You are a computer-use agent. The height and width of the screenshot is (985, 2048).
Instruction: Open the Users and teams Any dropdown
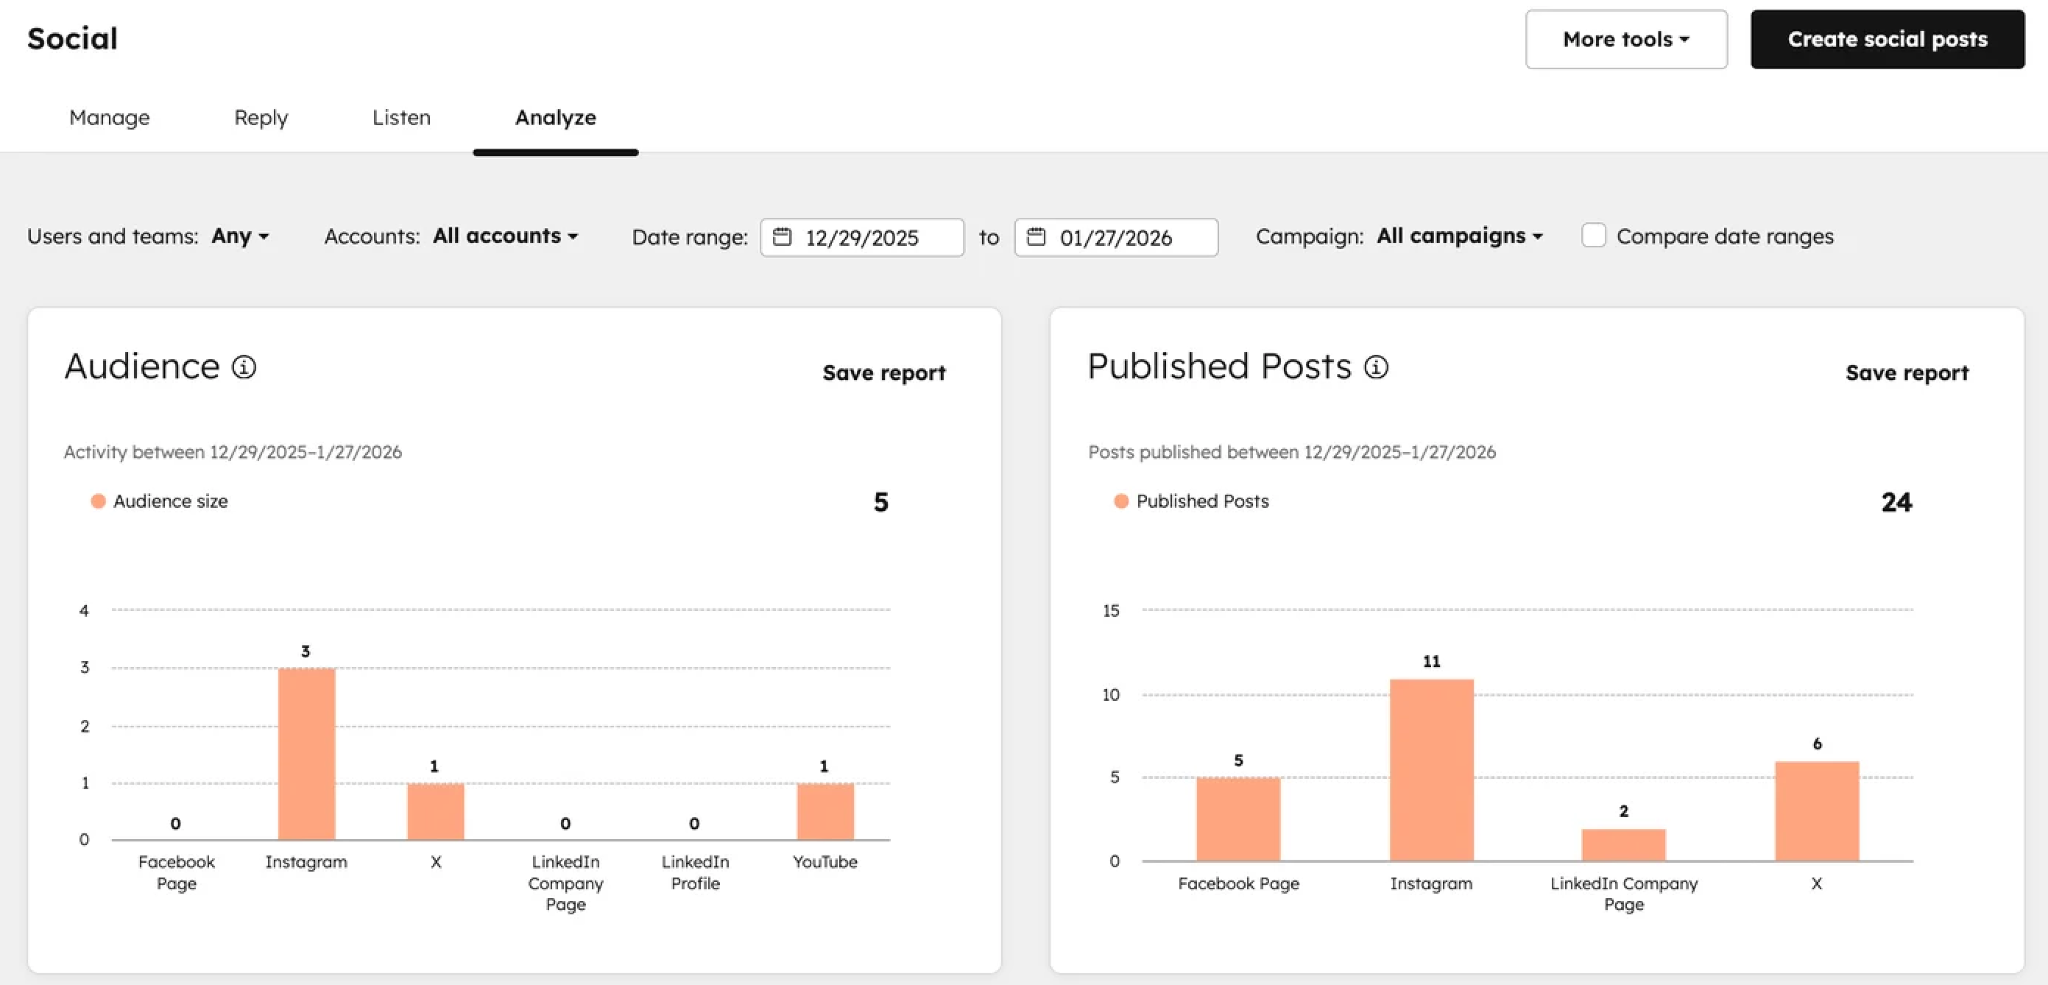point(240,236)
